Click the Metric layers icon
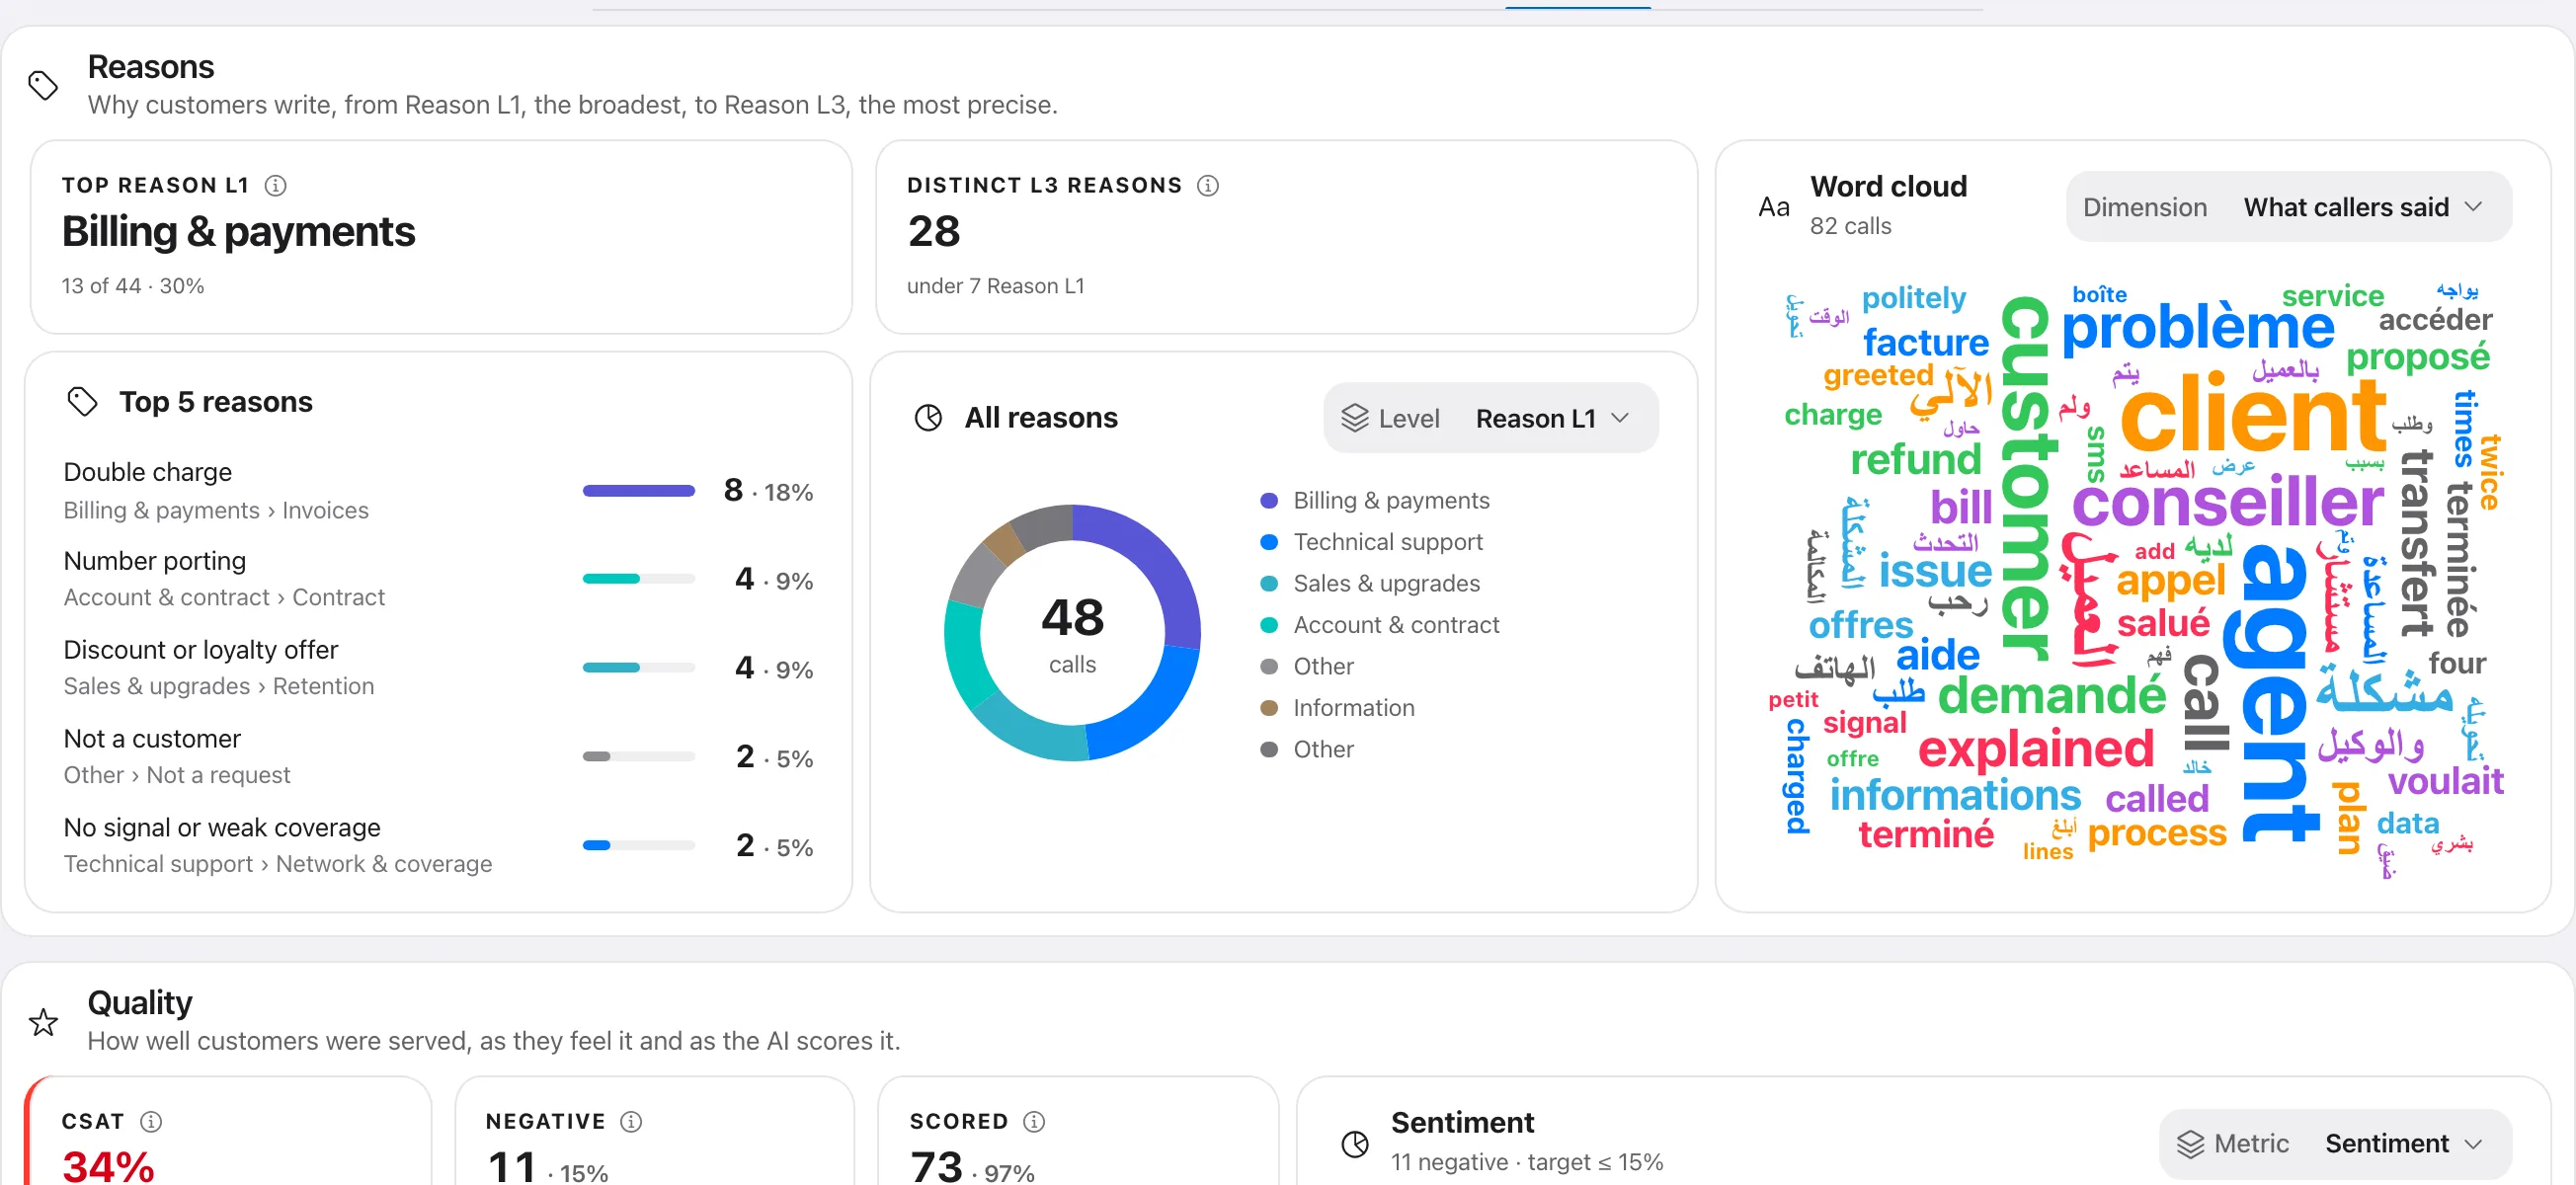 click(2190, 1143)
